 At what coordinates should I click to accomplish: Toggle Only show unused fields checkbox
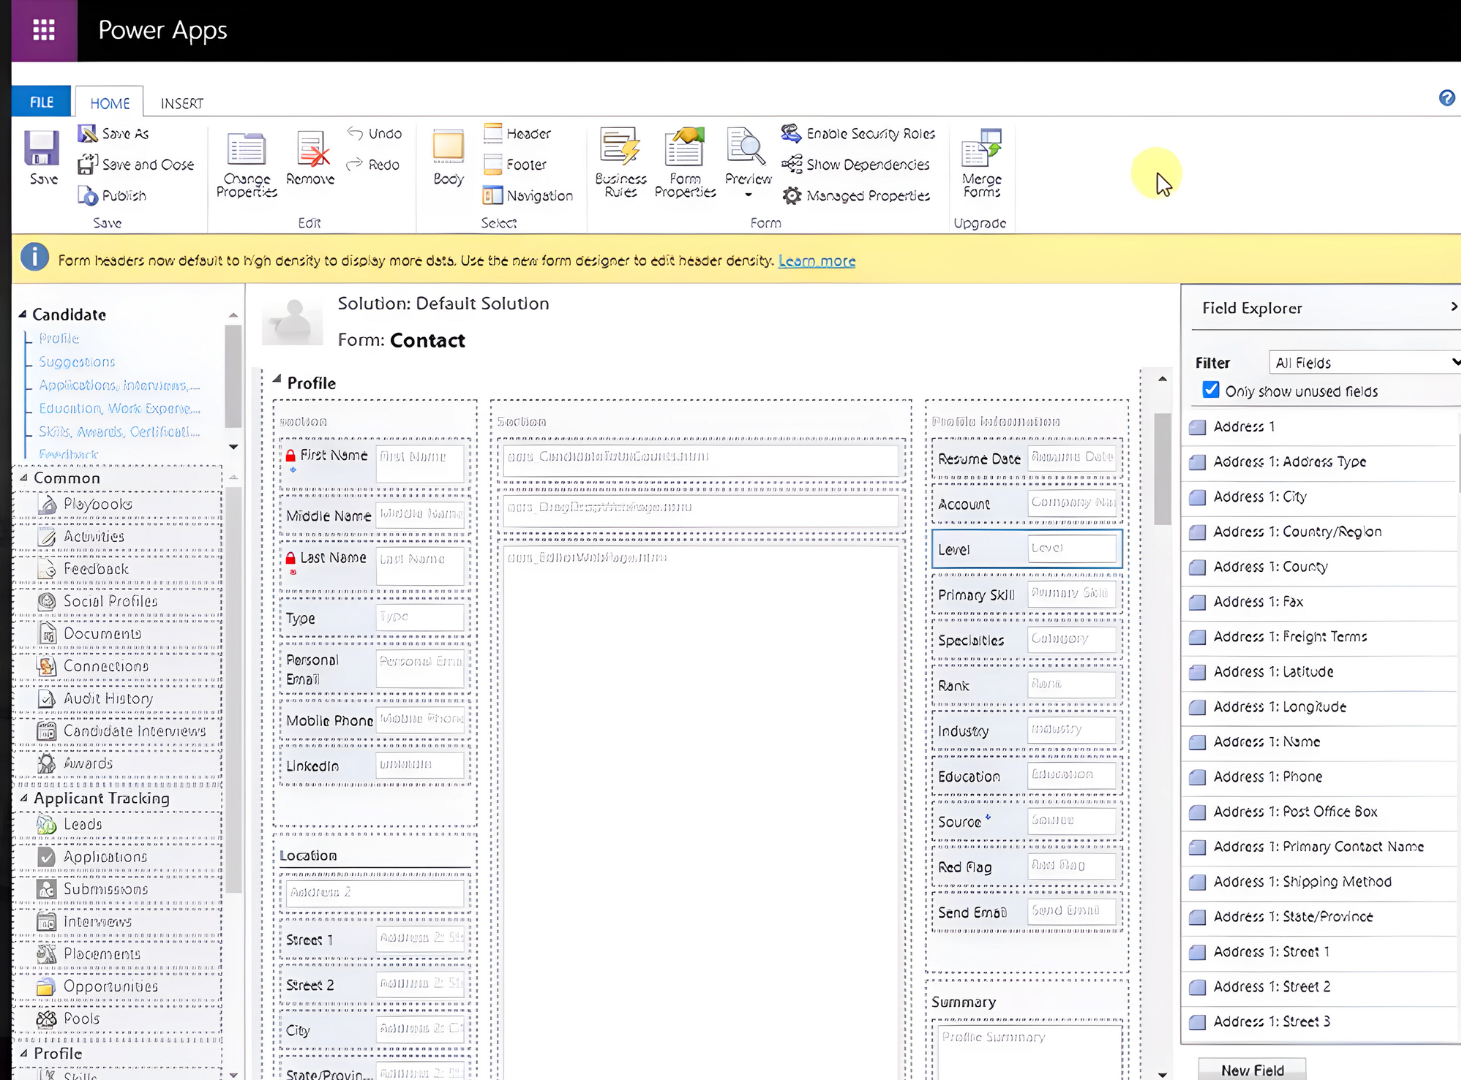click(1211, 390)
